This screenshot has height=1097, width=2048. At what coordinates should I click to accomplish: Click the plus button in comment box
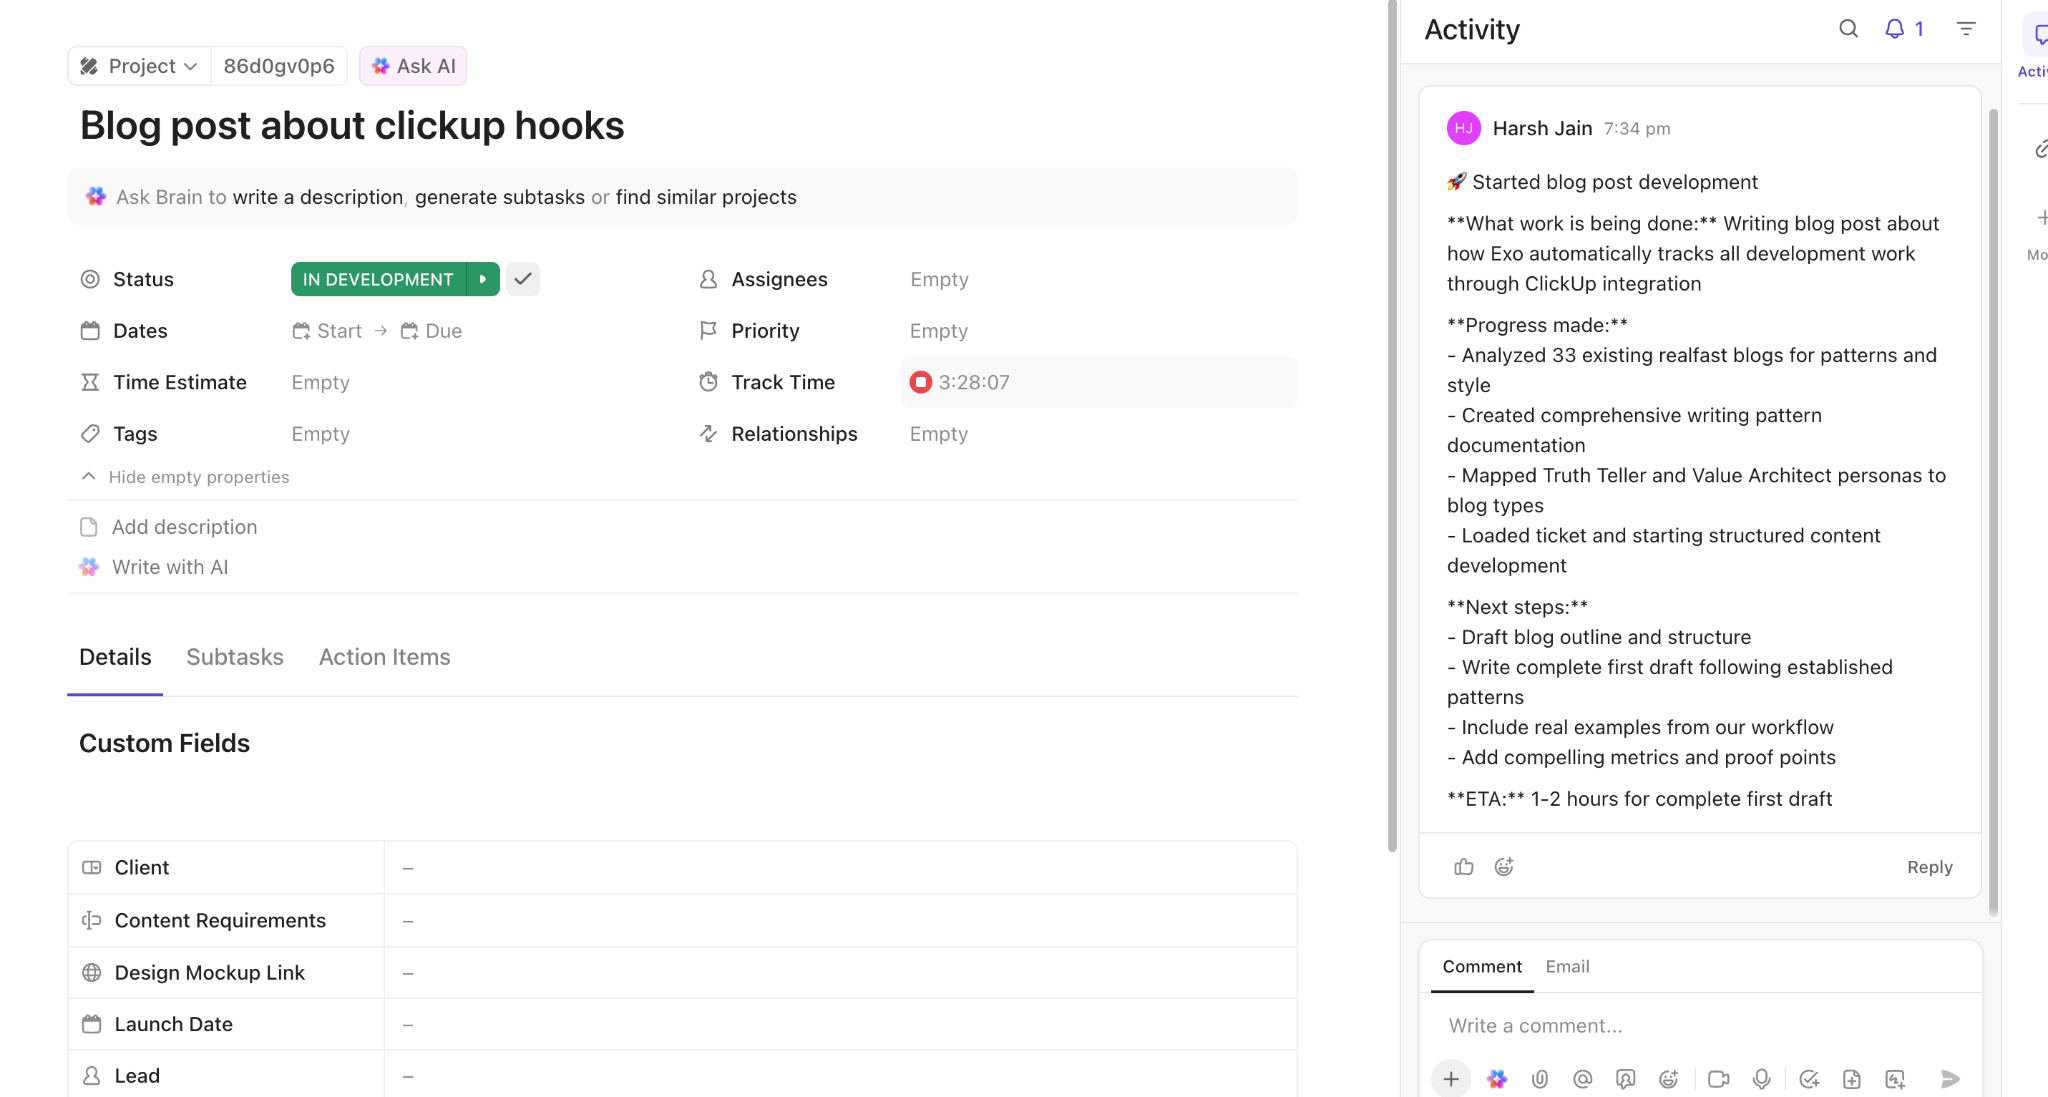(1451, 1079)
